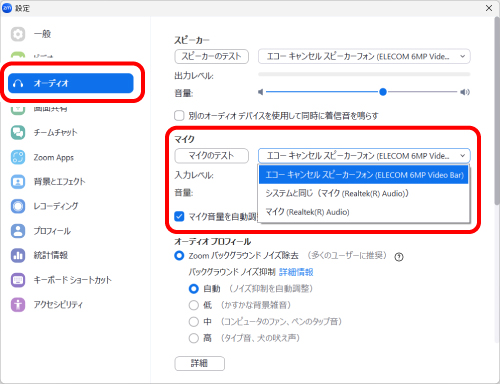The image size is (500, 384).
Task: Click the help question mark icon
Action: (x=399, y=257)
